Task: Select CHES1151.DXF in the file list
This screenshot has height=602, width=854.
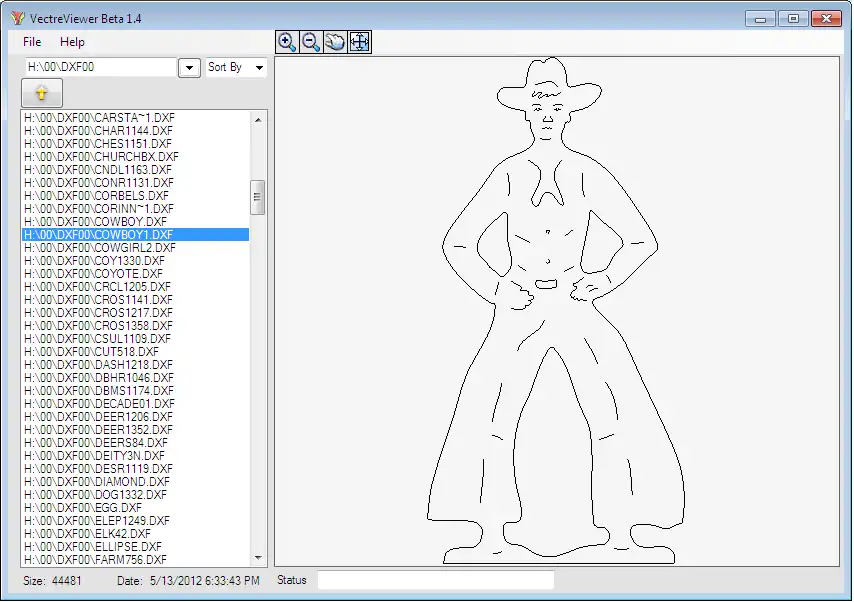Action: coord(136,144)
